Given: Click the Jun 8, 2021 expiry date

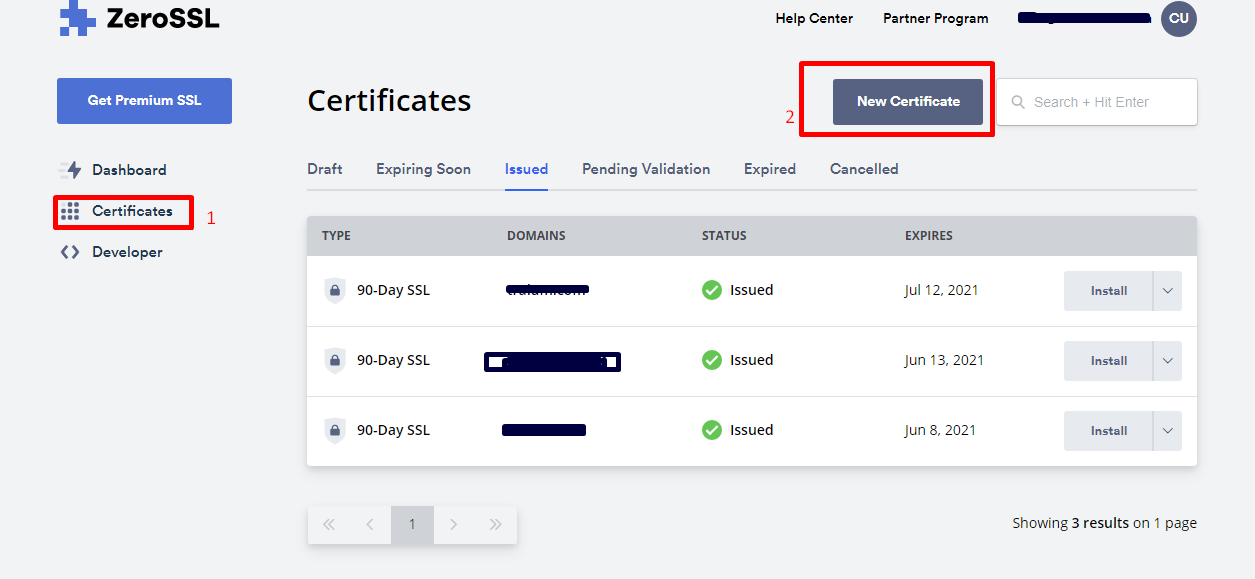Looking at the screenshot, I should (x=940, y=430).
